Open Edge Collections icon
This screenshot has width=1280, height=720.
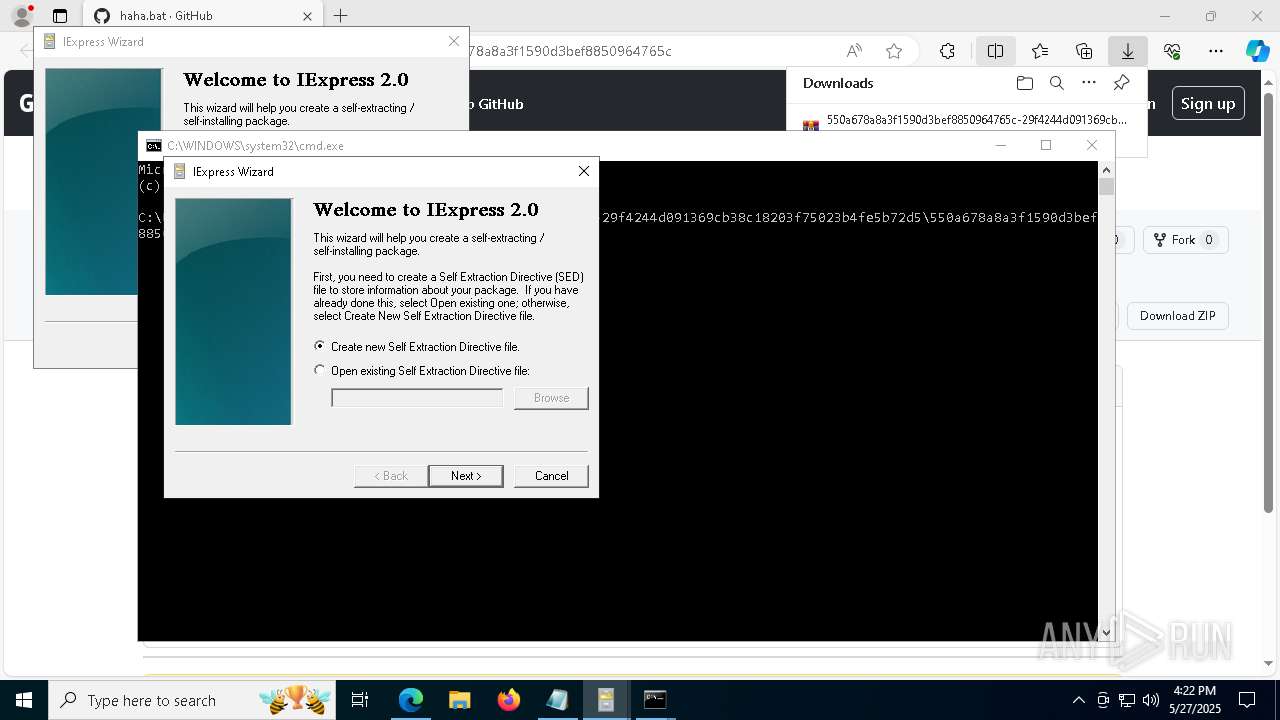tap(1084, 51)
